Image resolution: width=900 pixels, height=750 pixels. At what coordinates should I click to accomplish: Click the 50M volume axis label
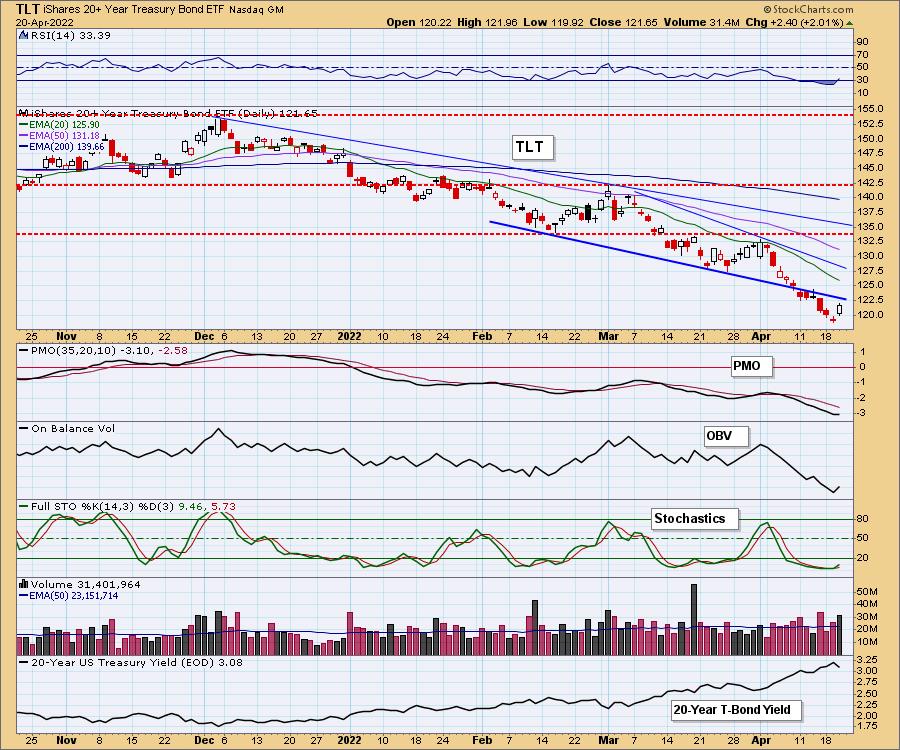click(867, 592)
